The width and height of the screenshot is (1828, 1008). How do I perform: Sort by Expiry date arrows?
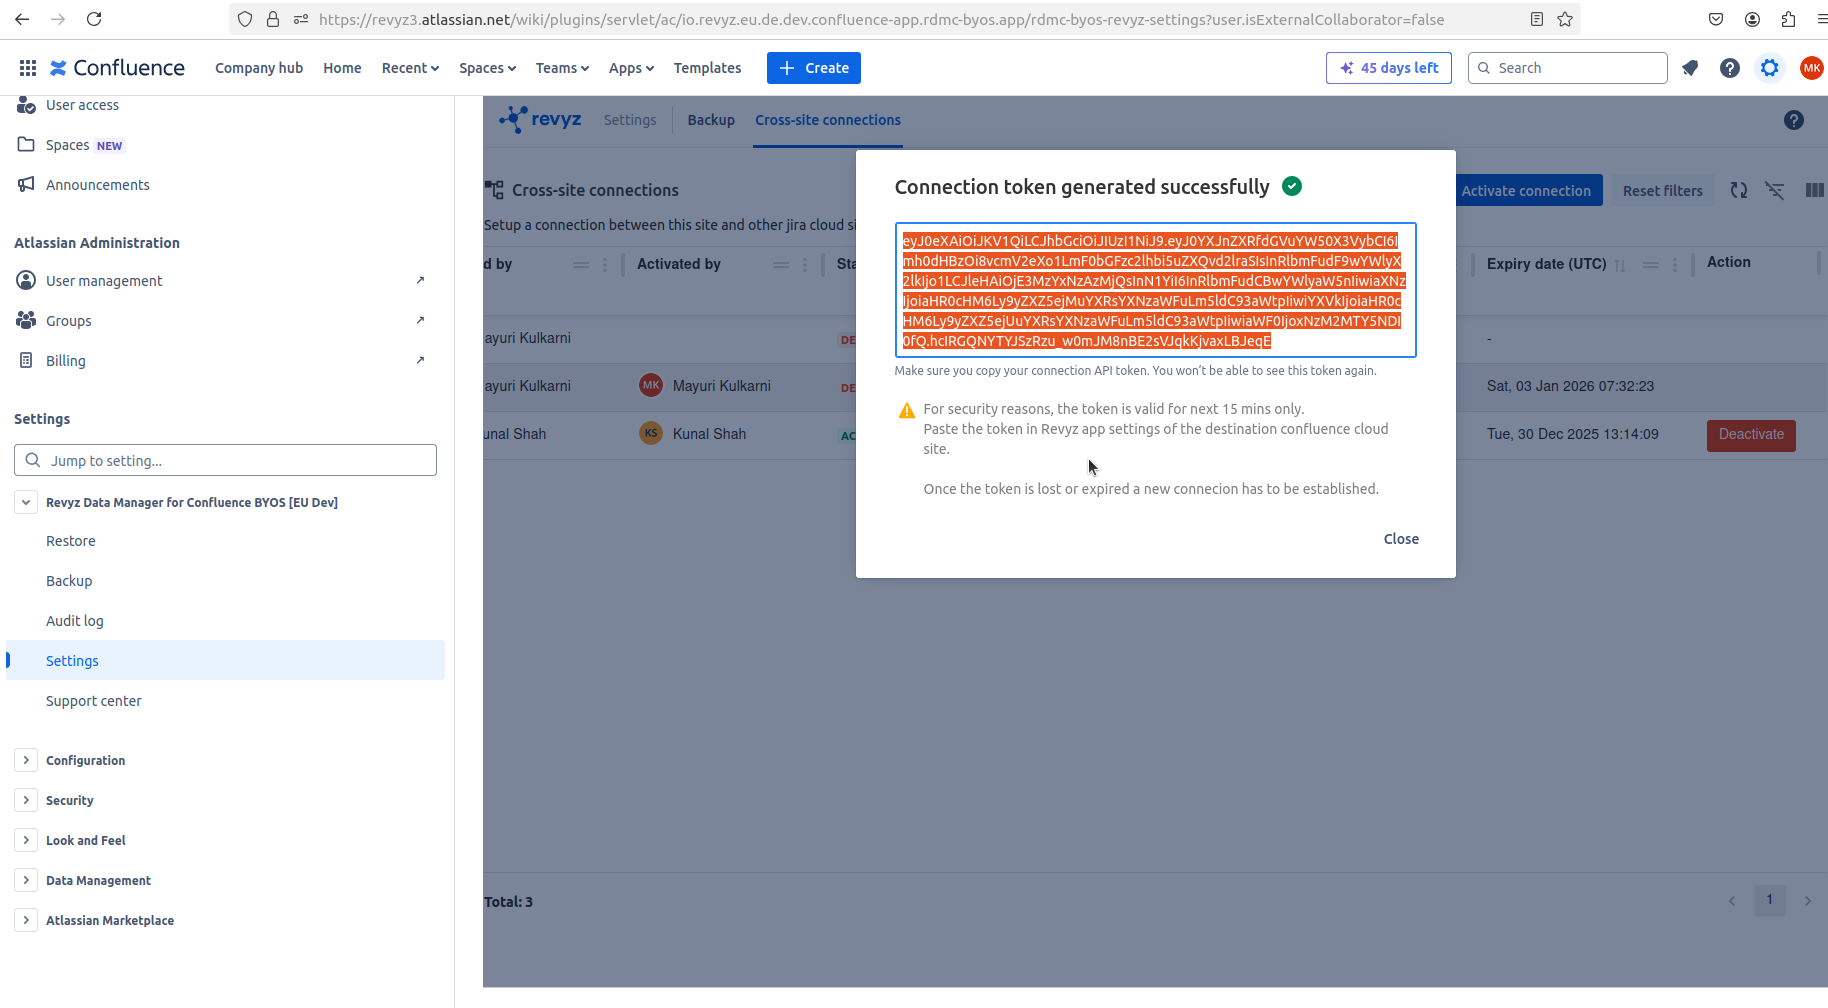click(x=1620, y=265)
